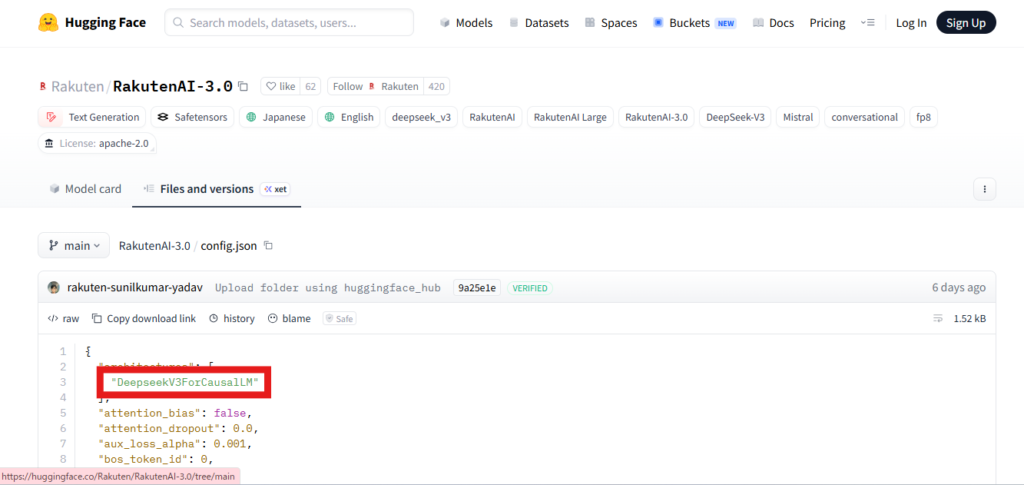Click the 6 days ago timestamp
Screen dimensions: 1024x485
[x=959, y=288]
